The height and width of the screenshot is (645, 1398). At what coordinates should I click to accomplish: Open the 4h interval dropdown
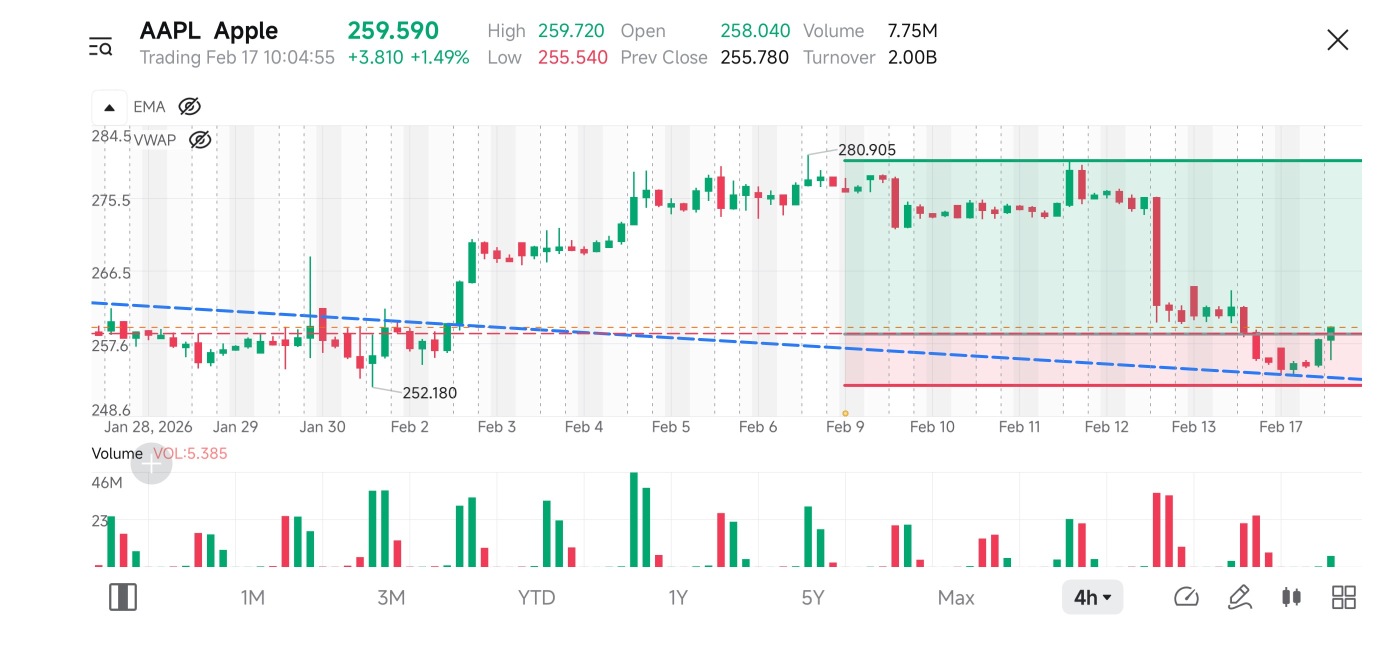pyautogui.click(x=1092, y=598)
